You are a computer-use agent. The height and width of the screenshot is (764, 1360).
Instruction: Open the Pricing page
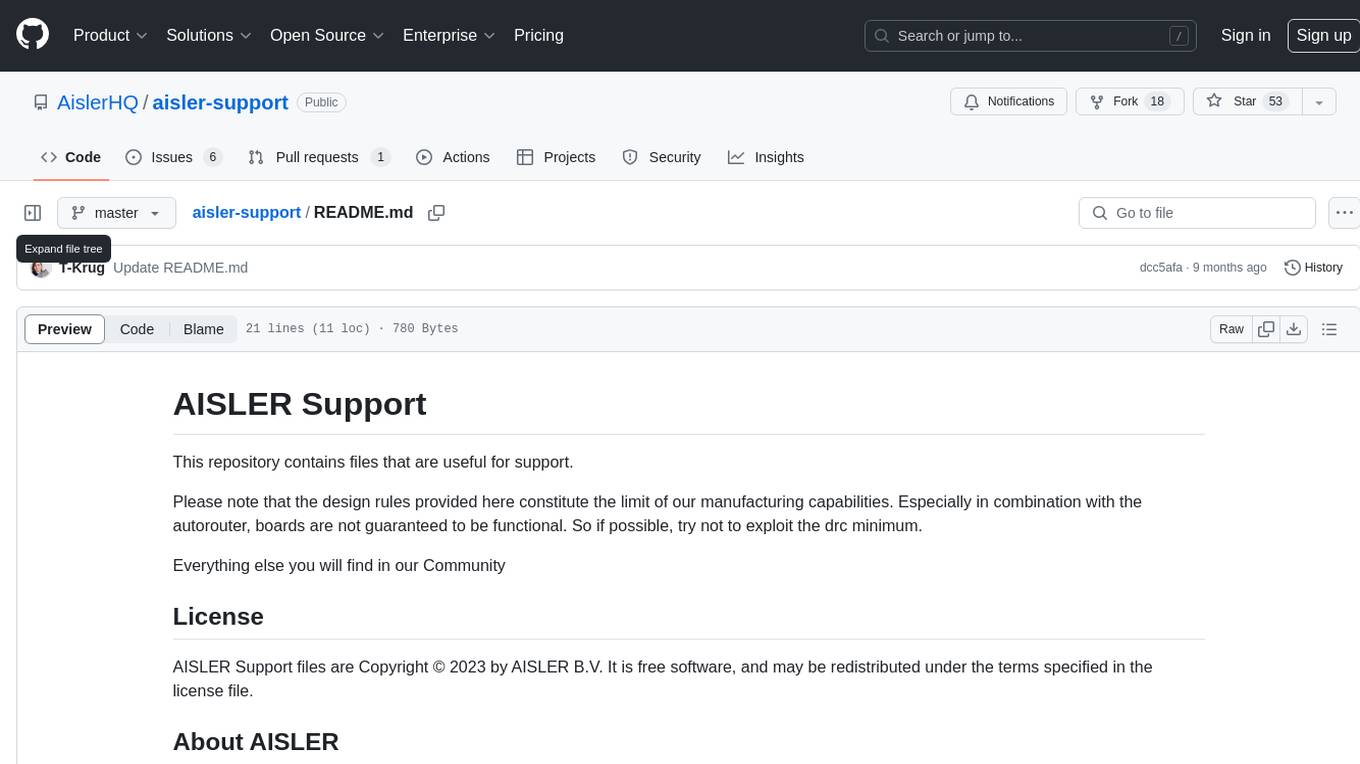pyautogui.click(x=539, y=35)
